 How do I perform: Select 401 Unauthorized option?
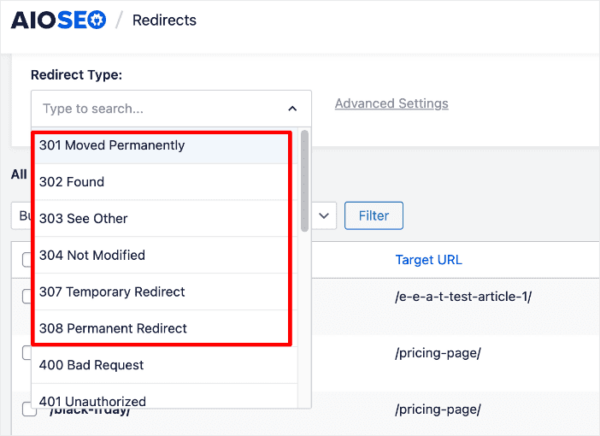coord(92,401)
